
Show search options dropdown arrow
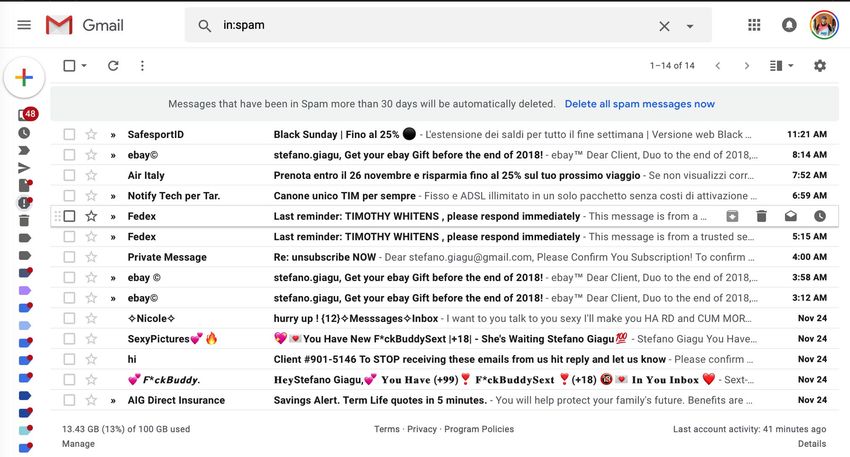click(x=690, y=26)
